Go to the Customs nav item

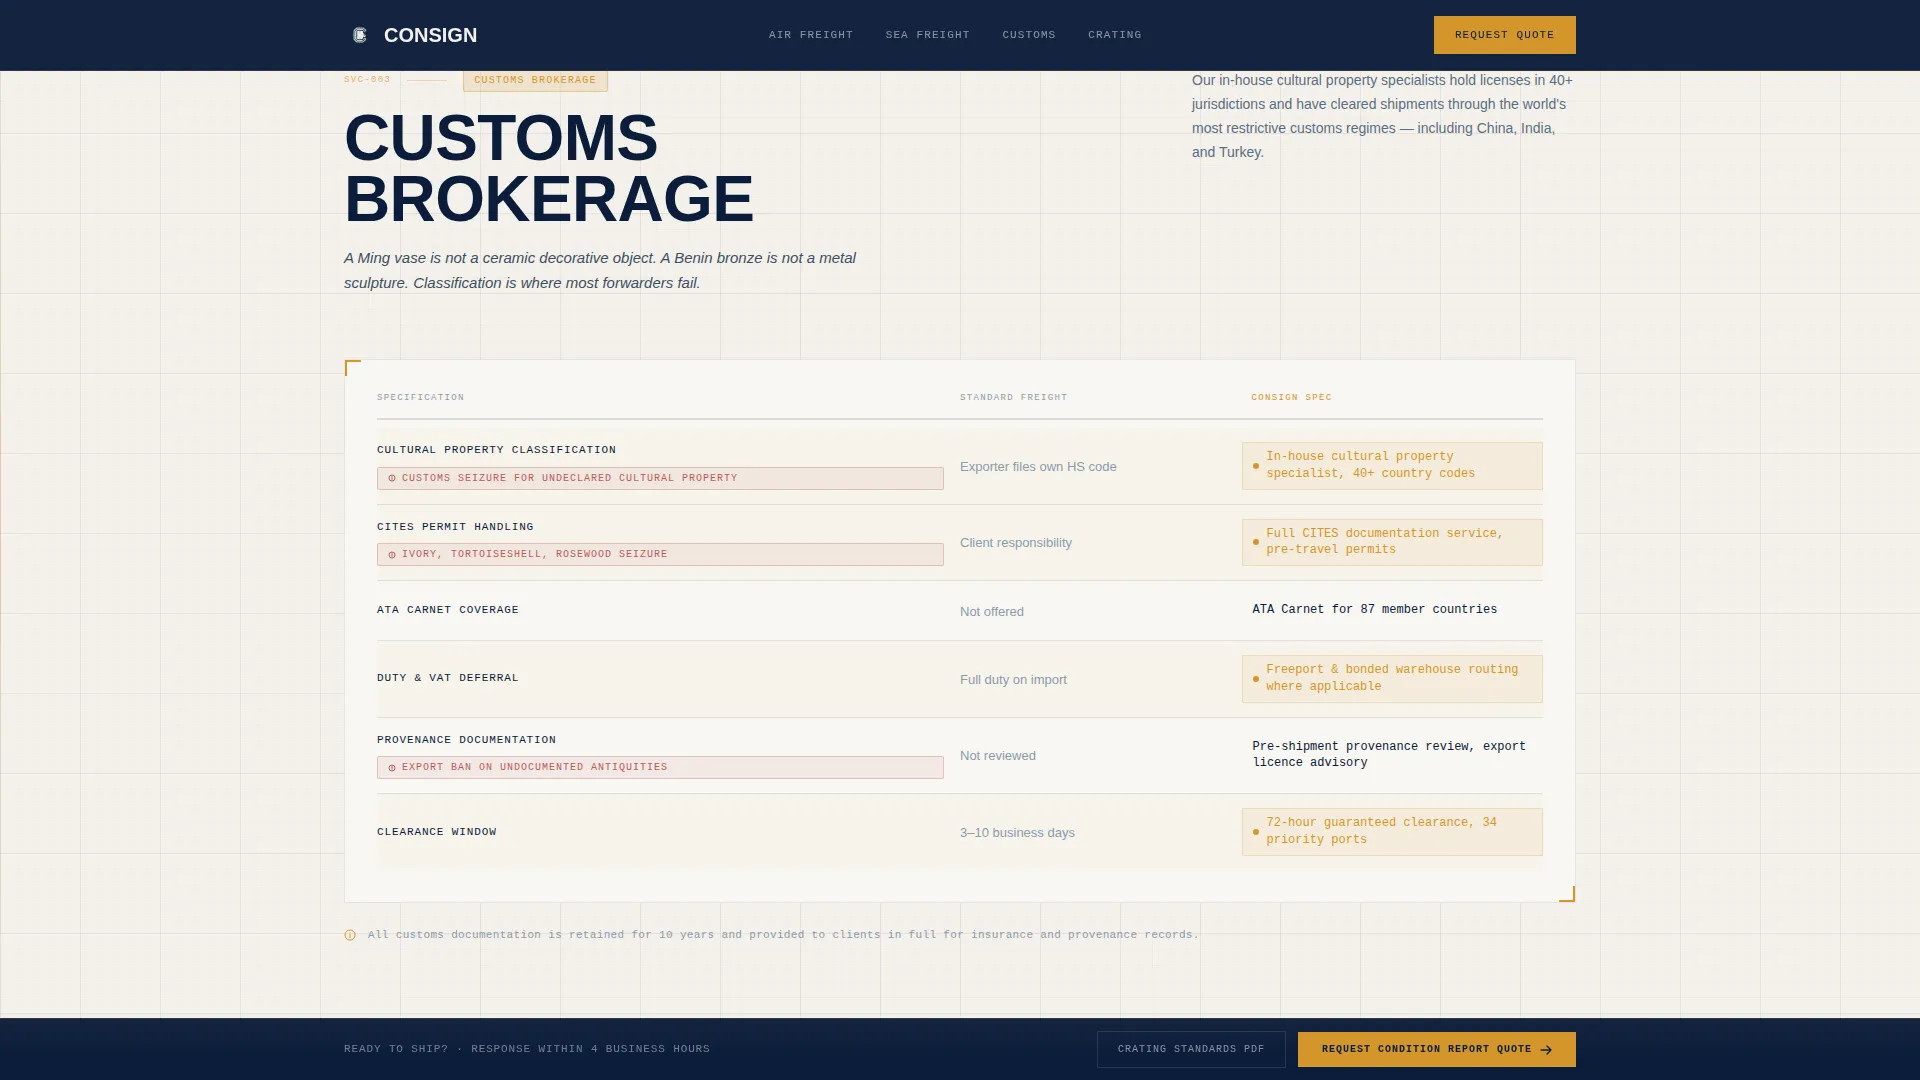[1029, 35]
